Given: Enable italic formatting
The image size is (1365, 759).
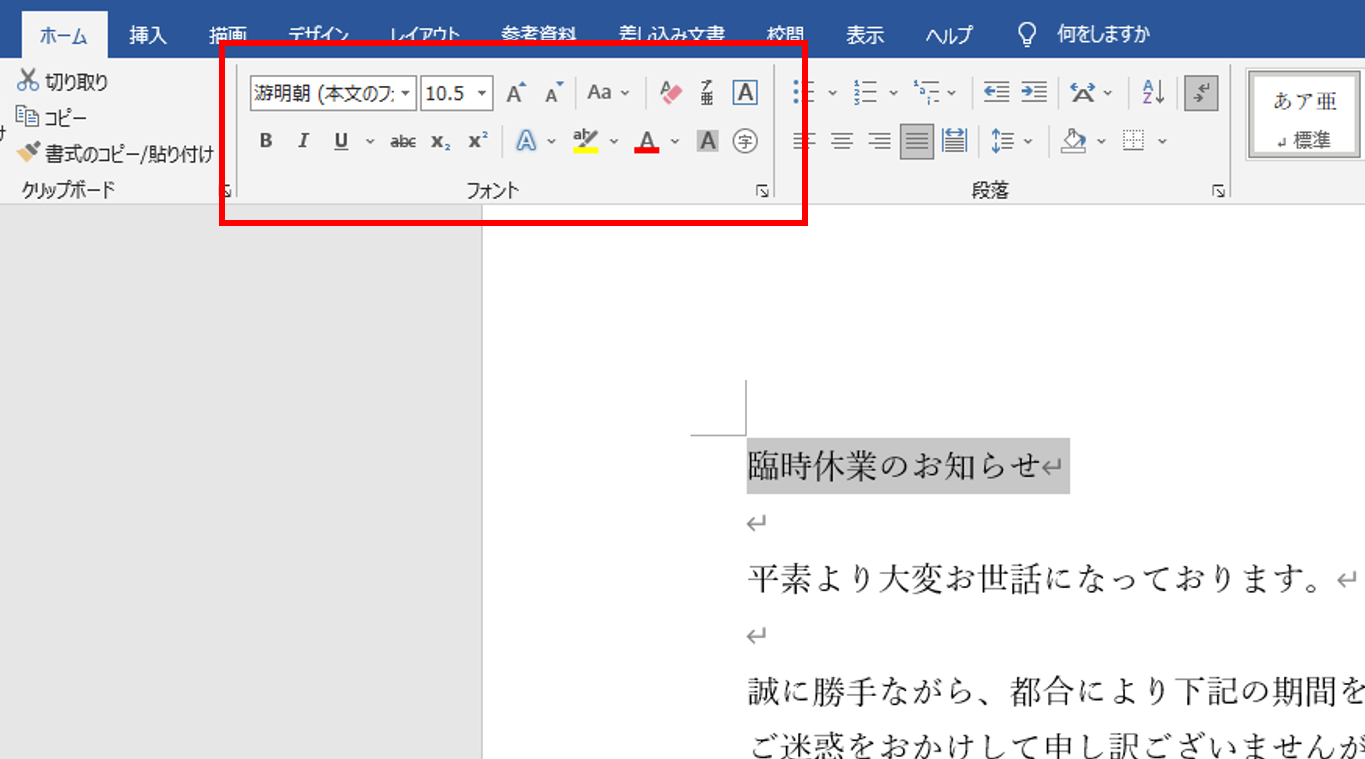Looking at the screenshot, I should [x=303, y=140].
